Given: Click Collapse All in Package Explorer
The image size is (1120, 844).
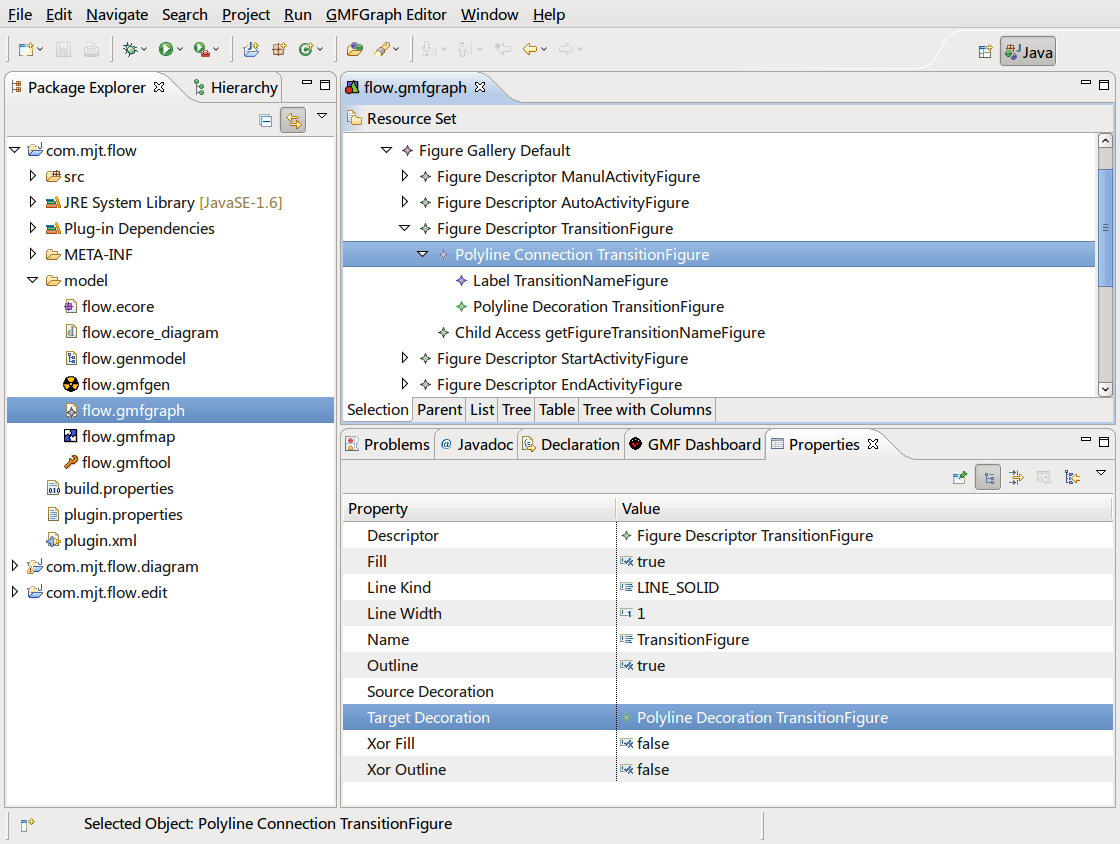Looking at the screenshot, I should point(265,120).
